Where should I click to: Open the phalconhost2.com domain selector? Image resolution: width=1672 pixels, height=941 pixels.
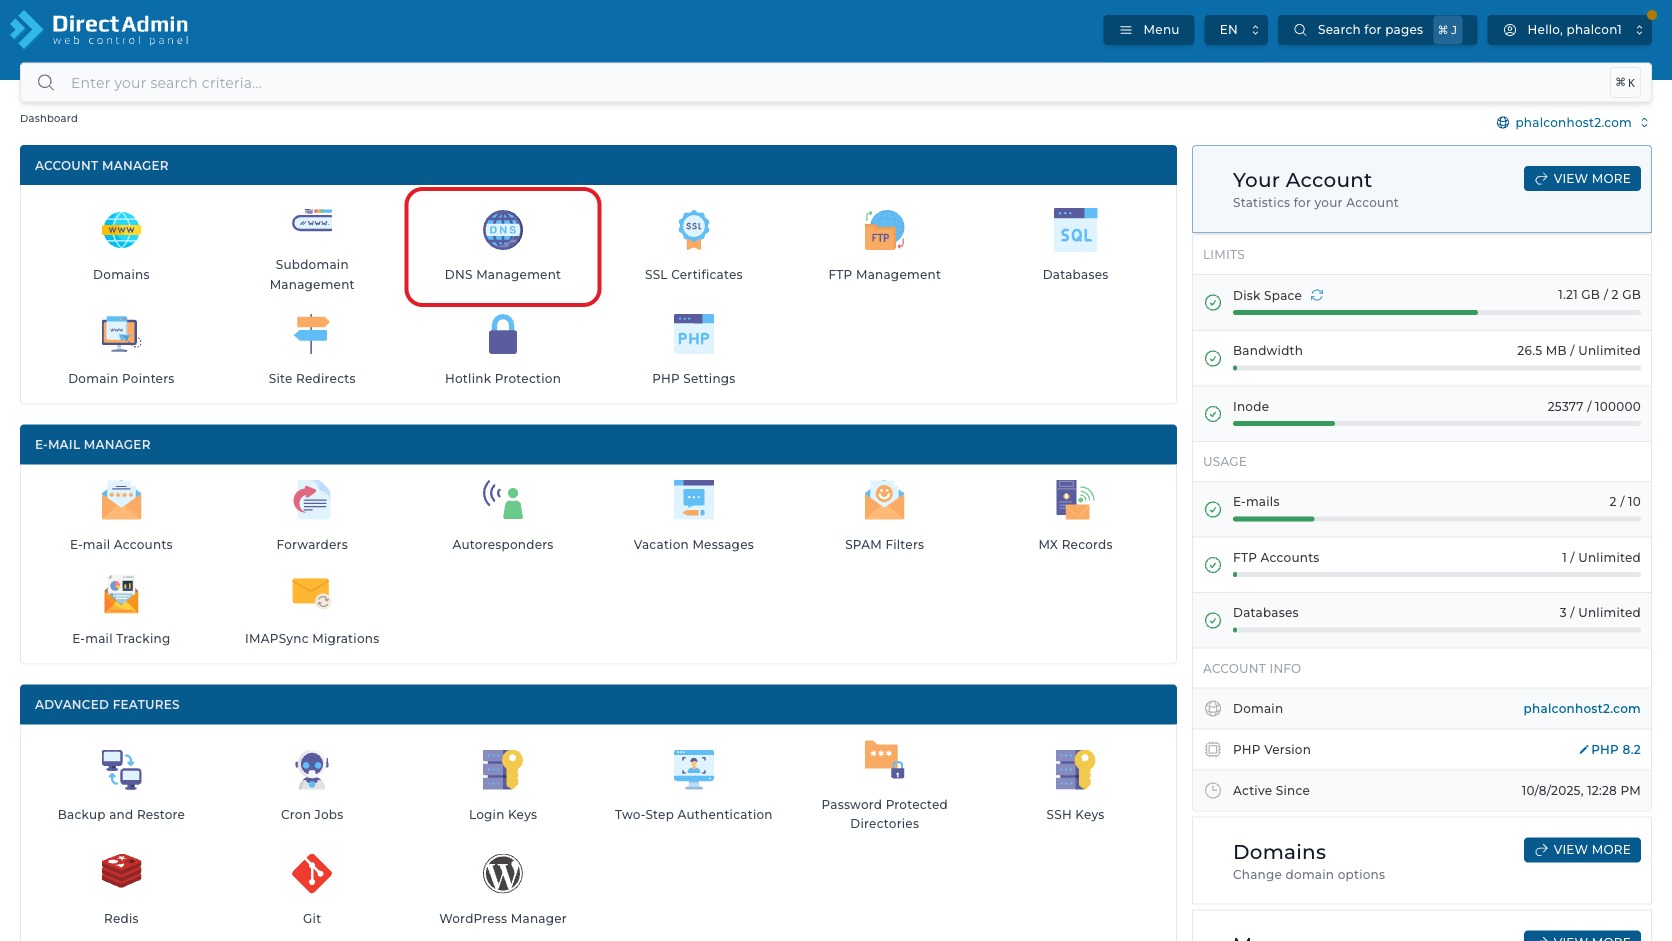[x=1573, y=123]
